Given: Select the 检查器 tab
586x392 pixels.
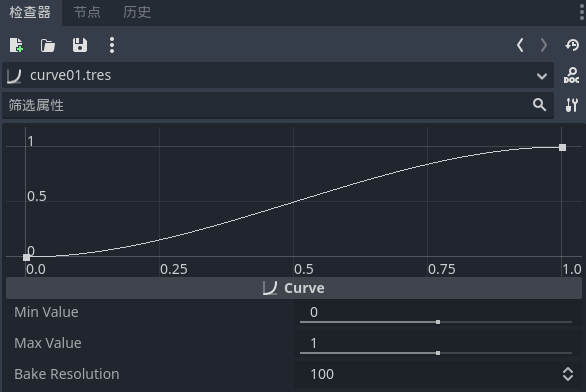Looking at the screenshot, I should tap(30, 12).
